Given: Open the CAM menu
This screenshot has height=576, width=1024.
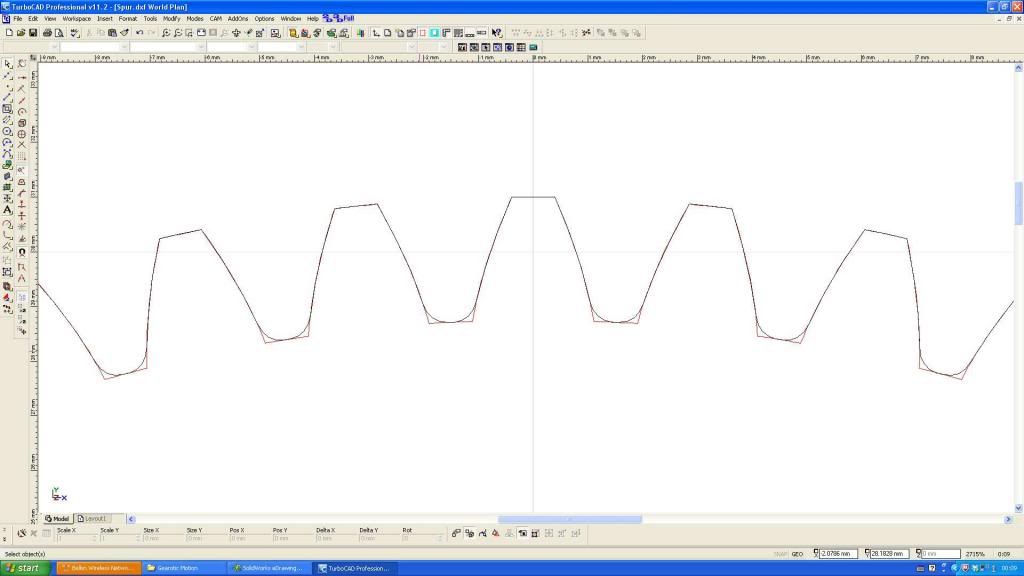Looking at the screenshot, I should 216,19.
